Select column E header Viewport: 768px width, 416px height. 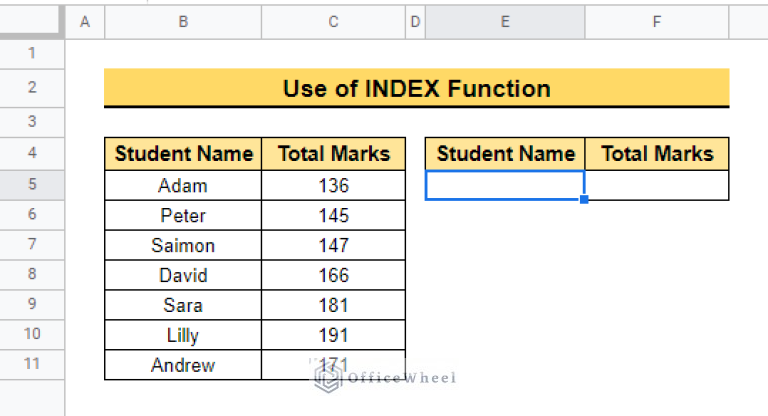coord(505,22)
